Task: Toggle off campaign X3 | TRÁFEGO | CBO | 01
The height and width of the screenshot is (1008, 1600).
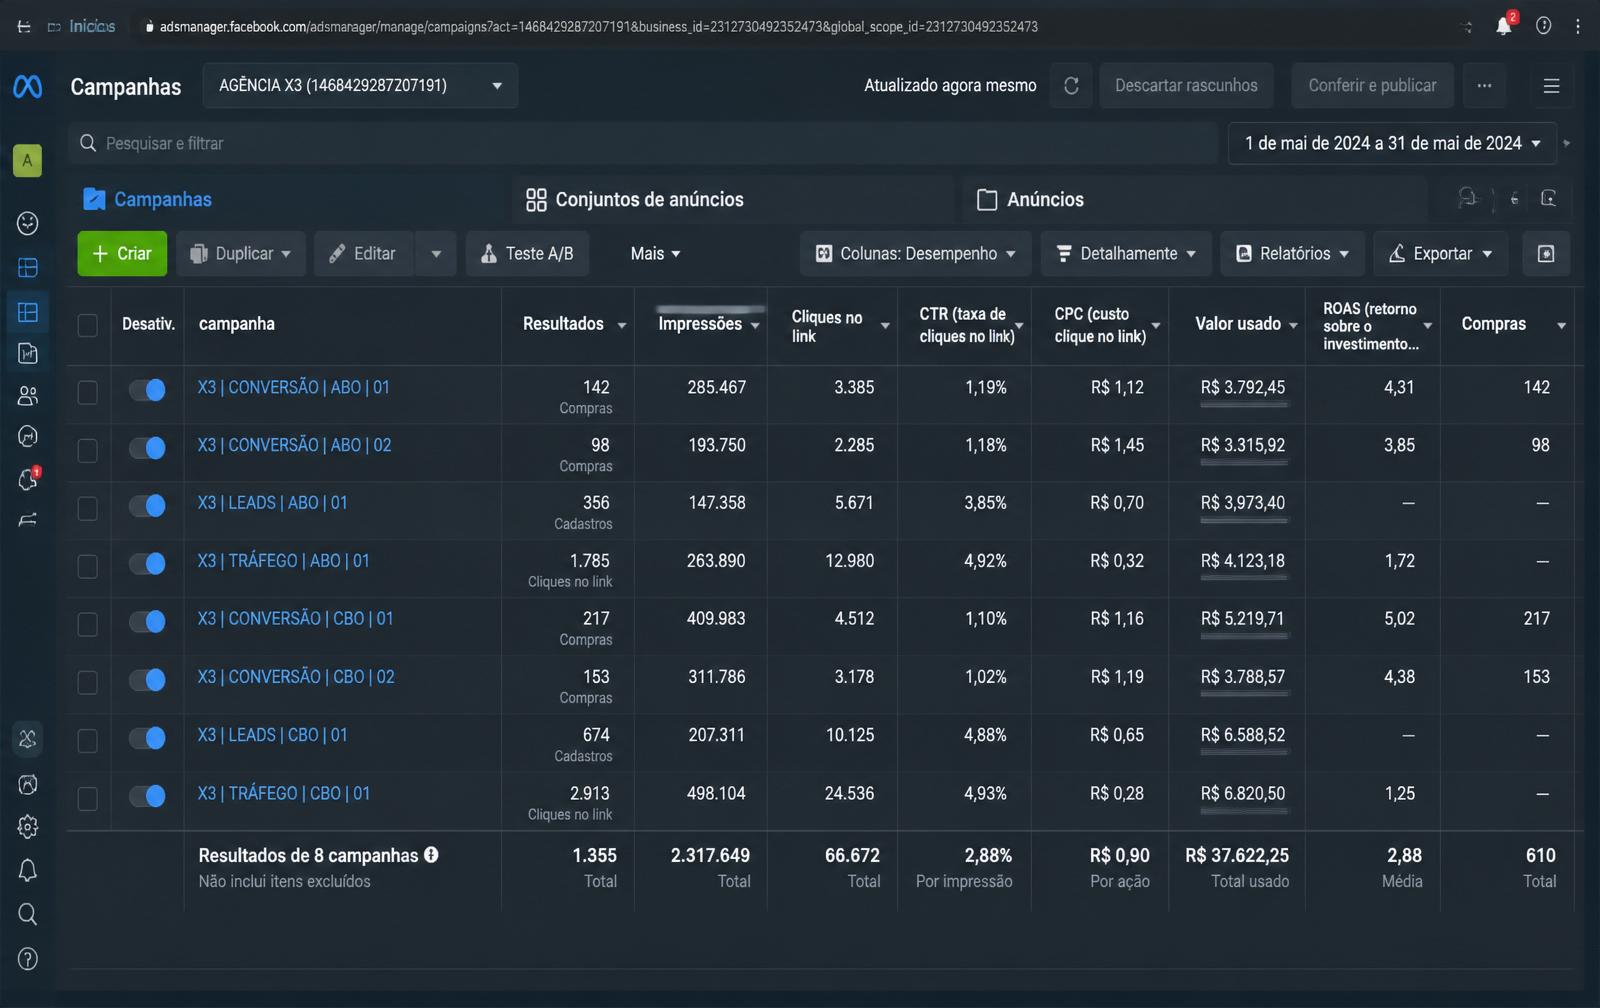Action: pos(147,796)
